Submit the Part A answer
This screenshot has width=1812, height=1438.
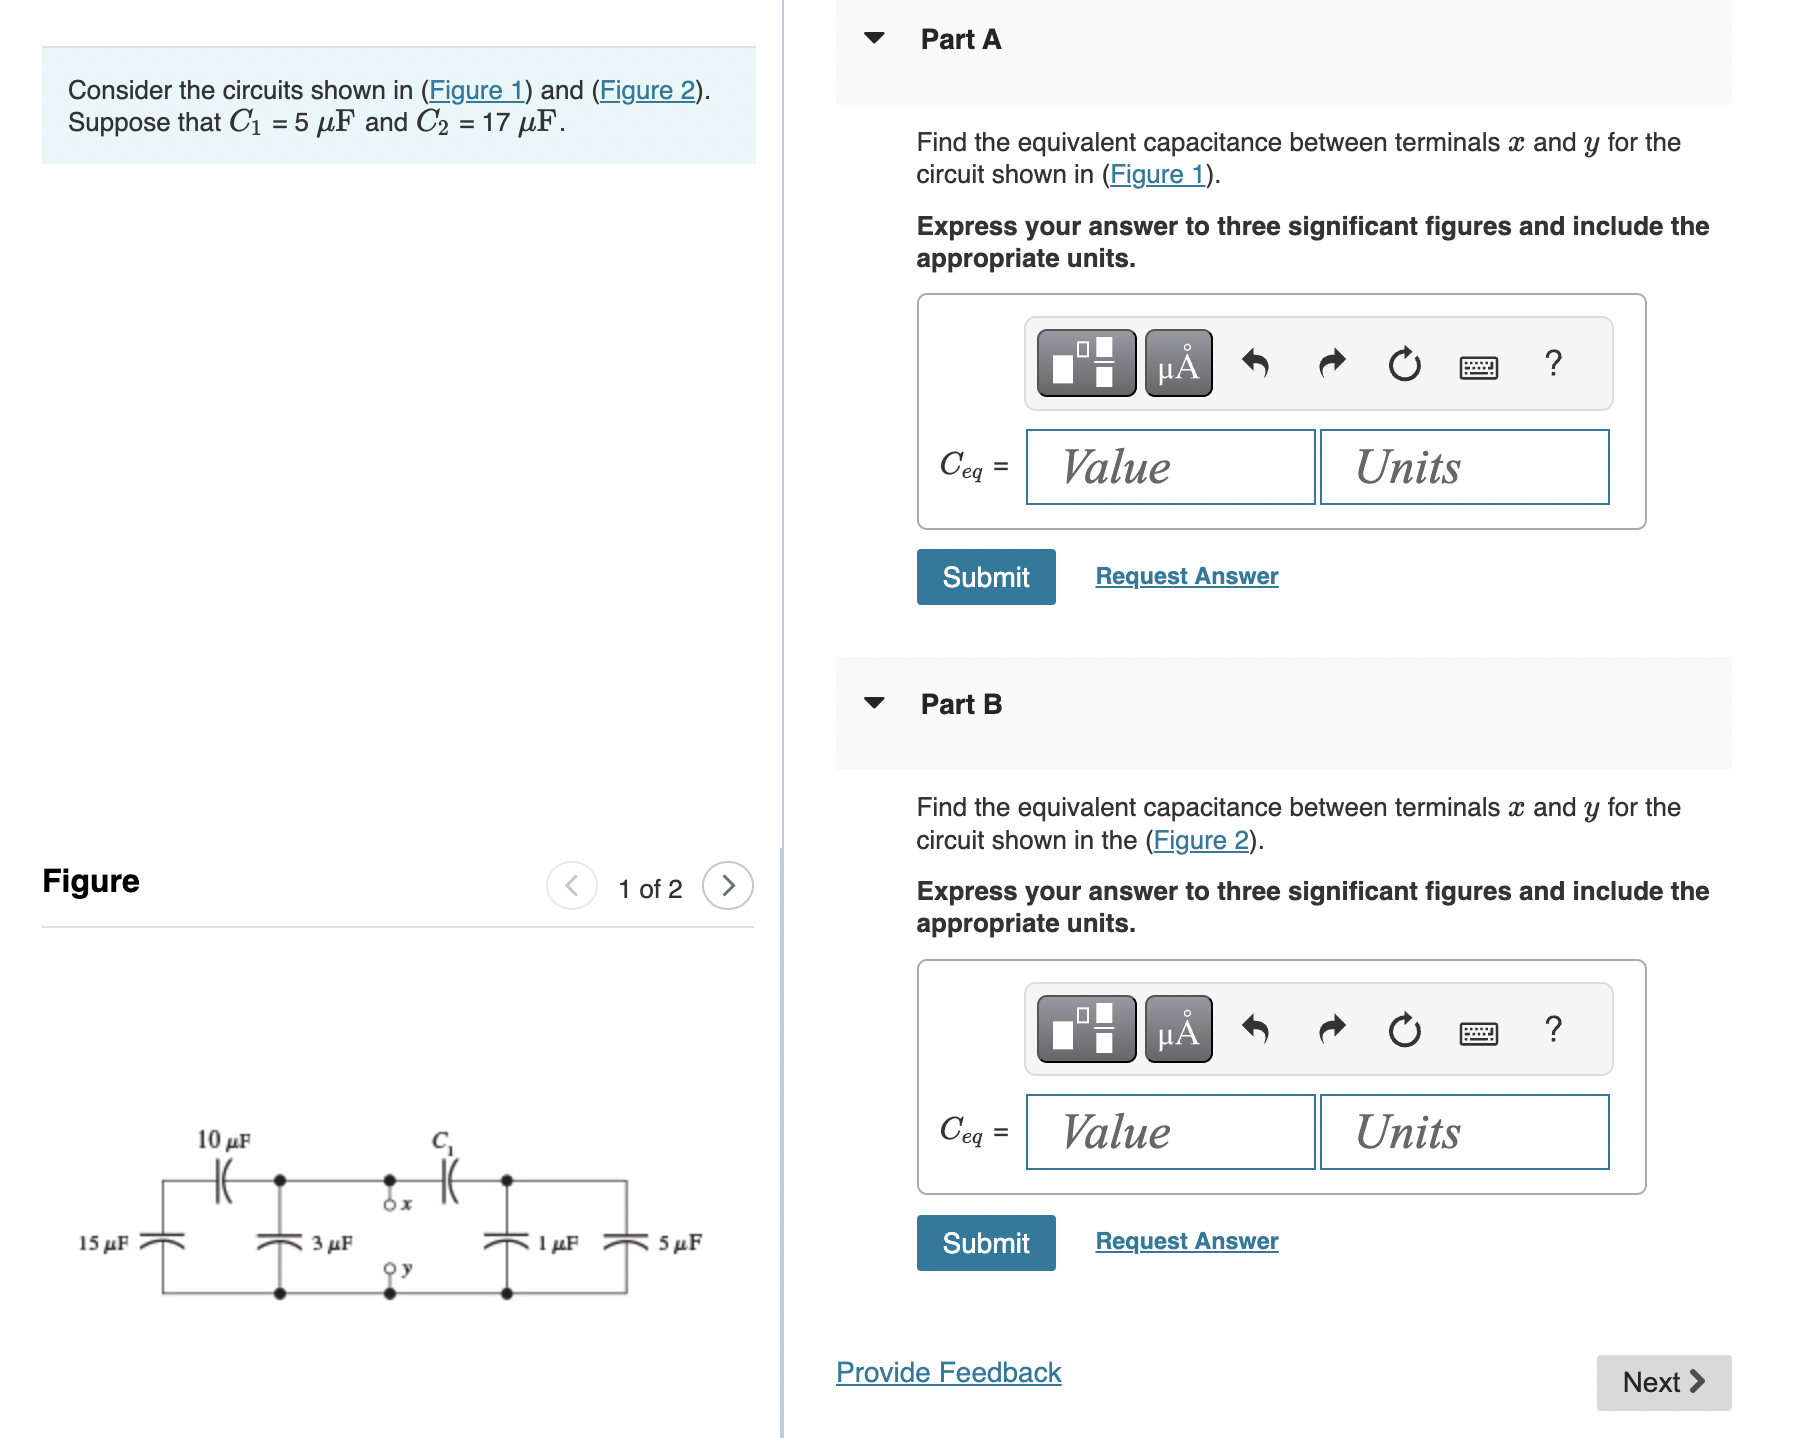[x=985, y=577]
